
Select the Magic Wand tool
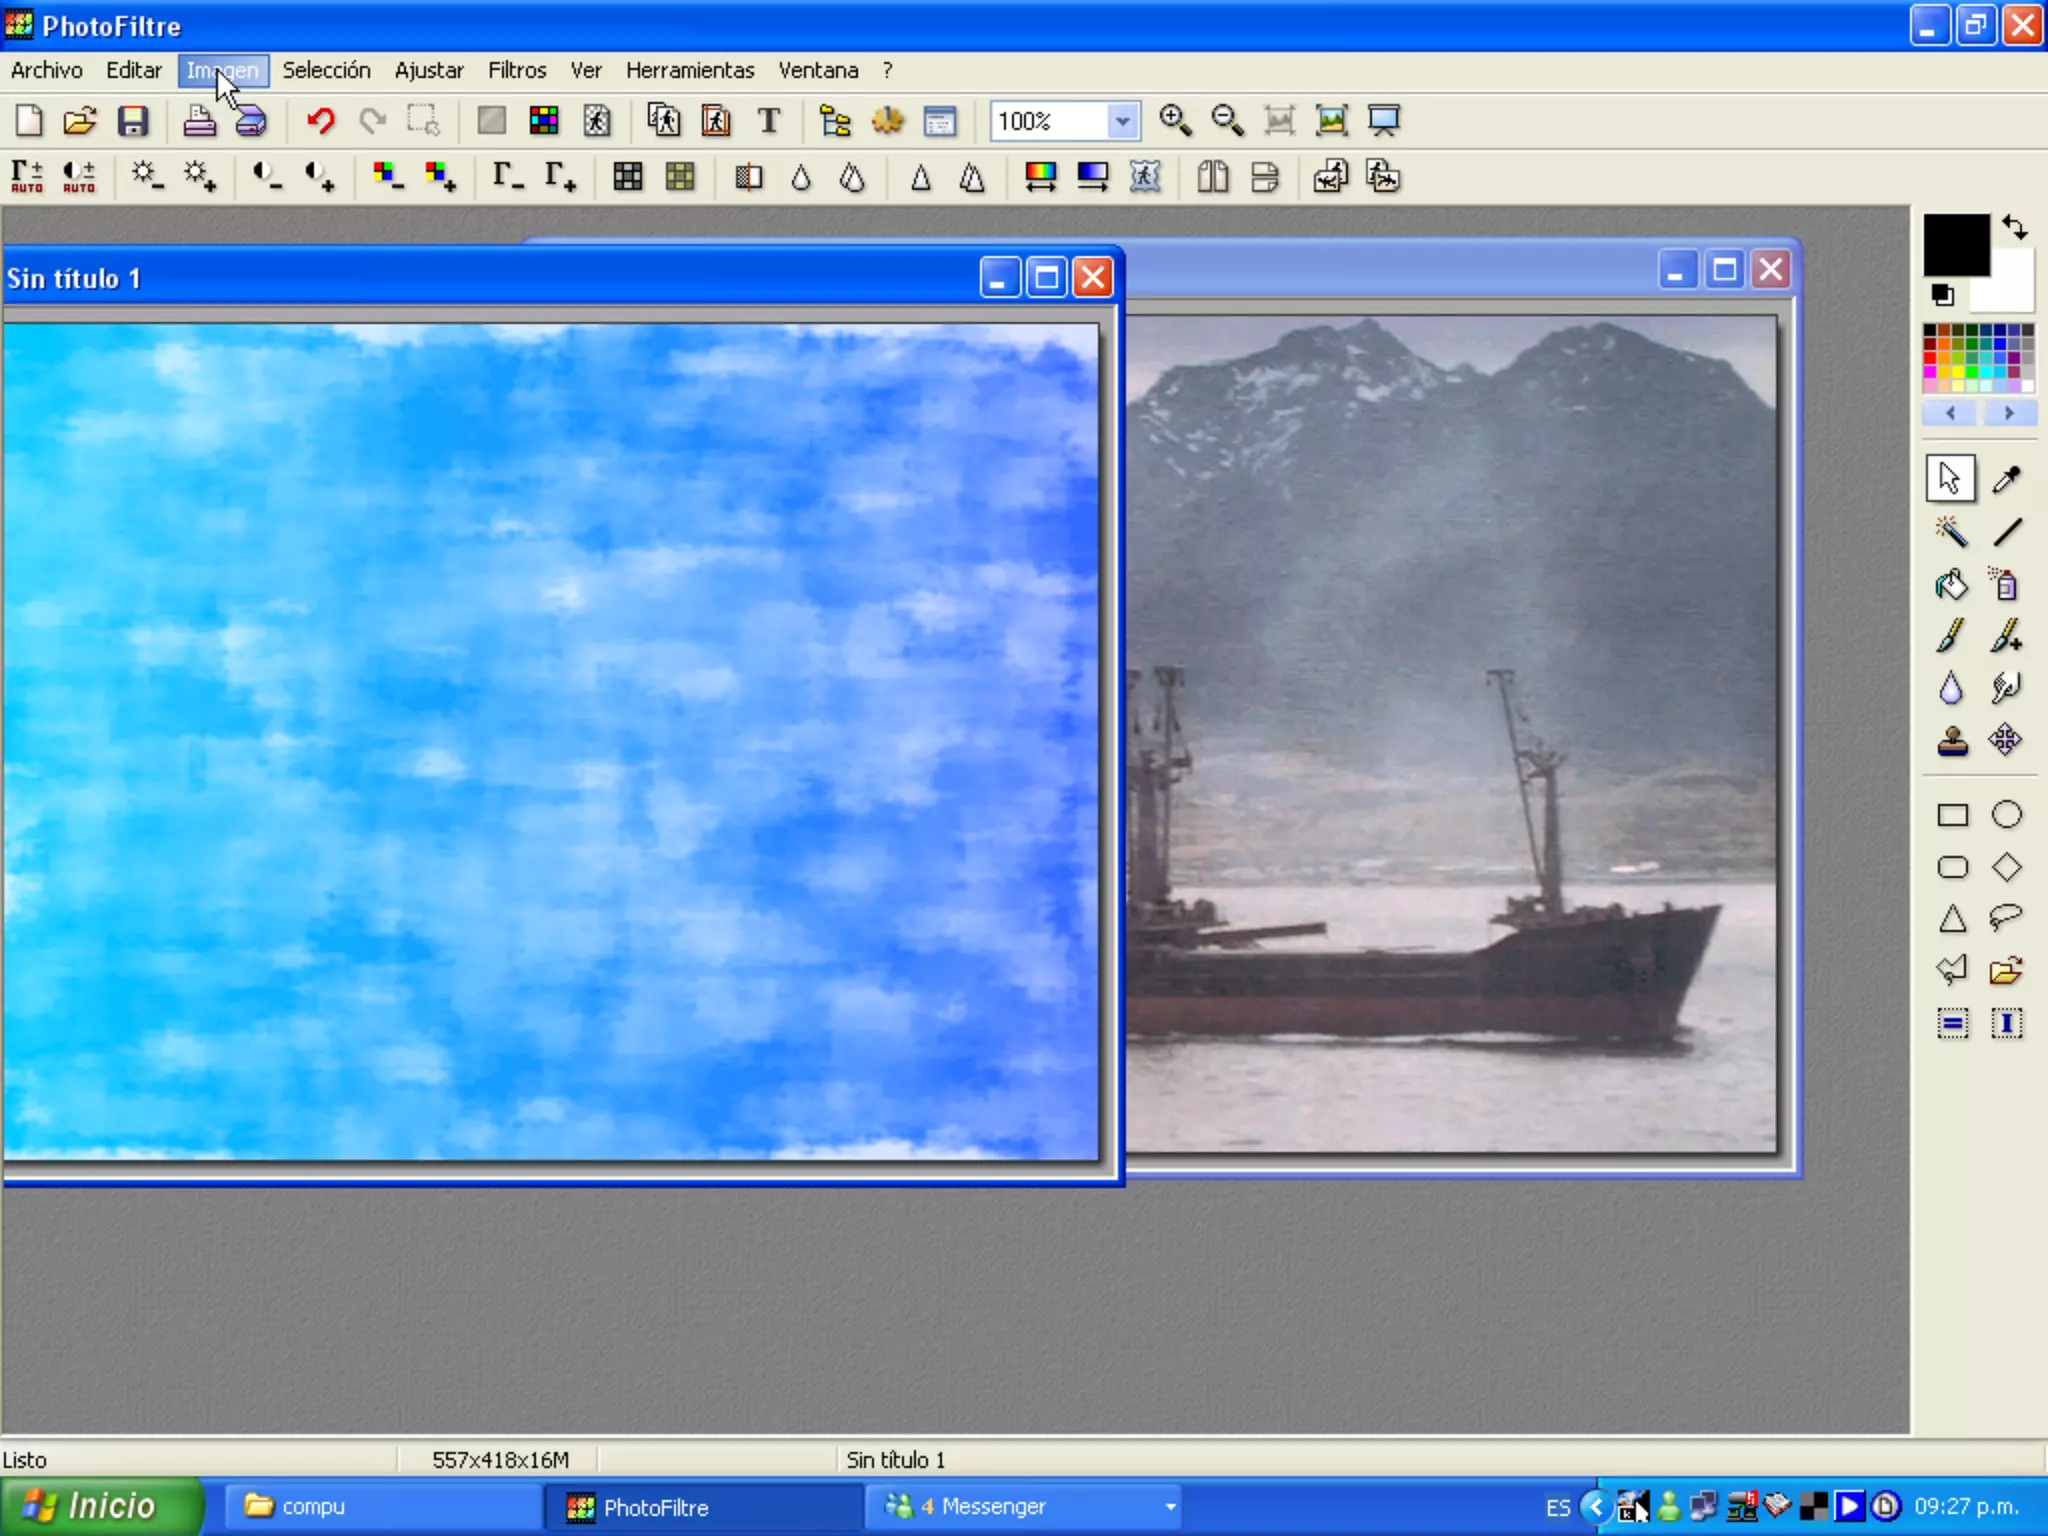coord(1951,531)
